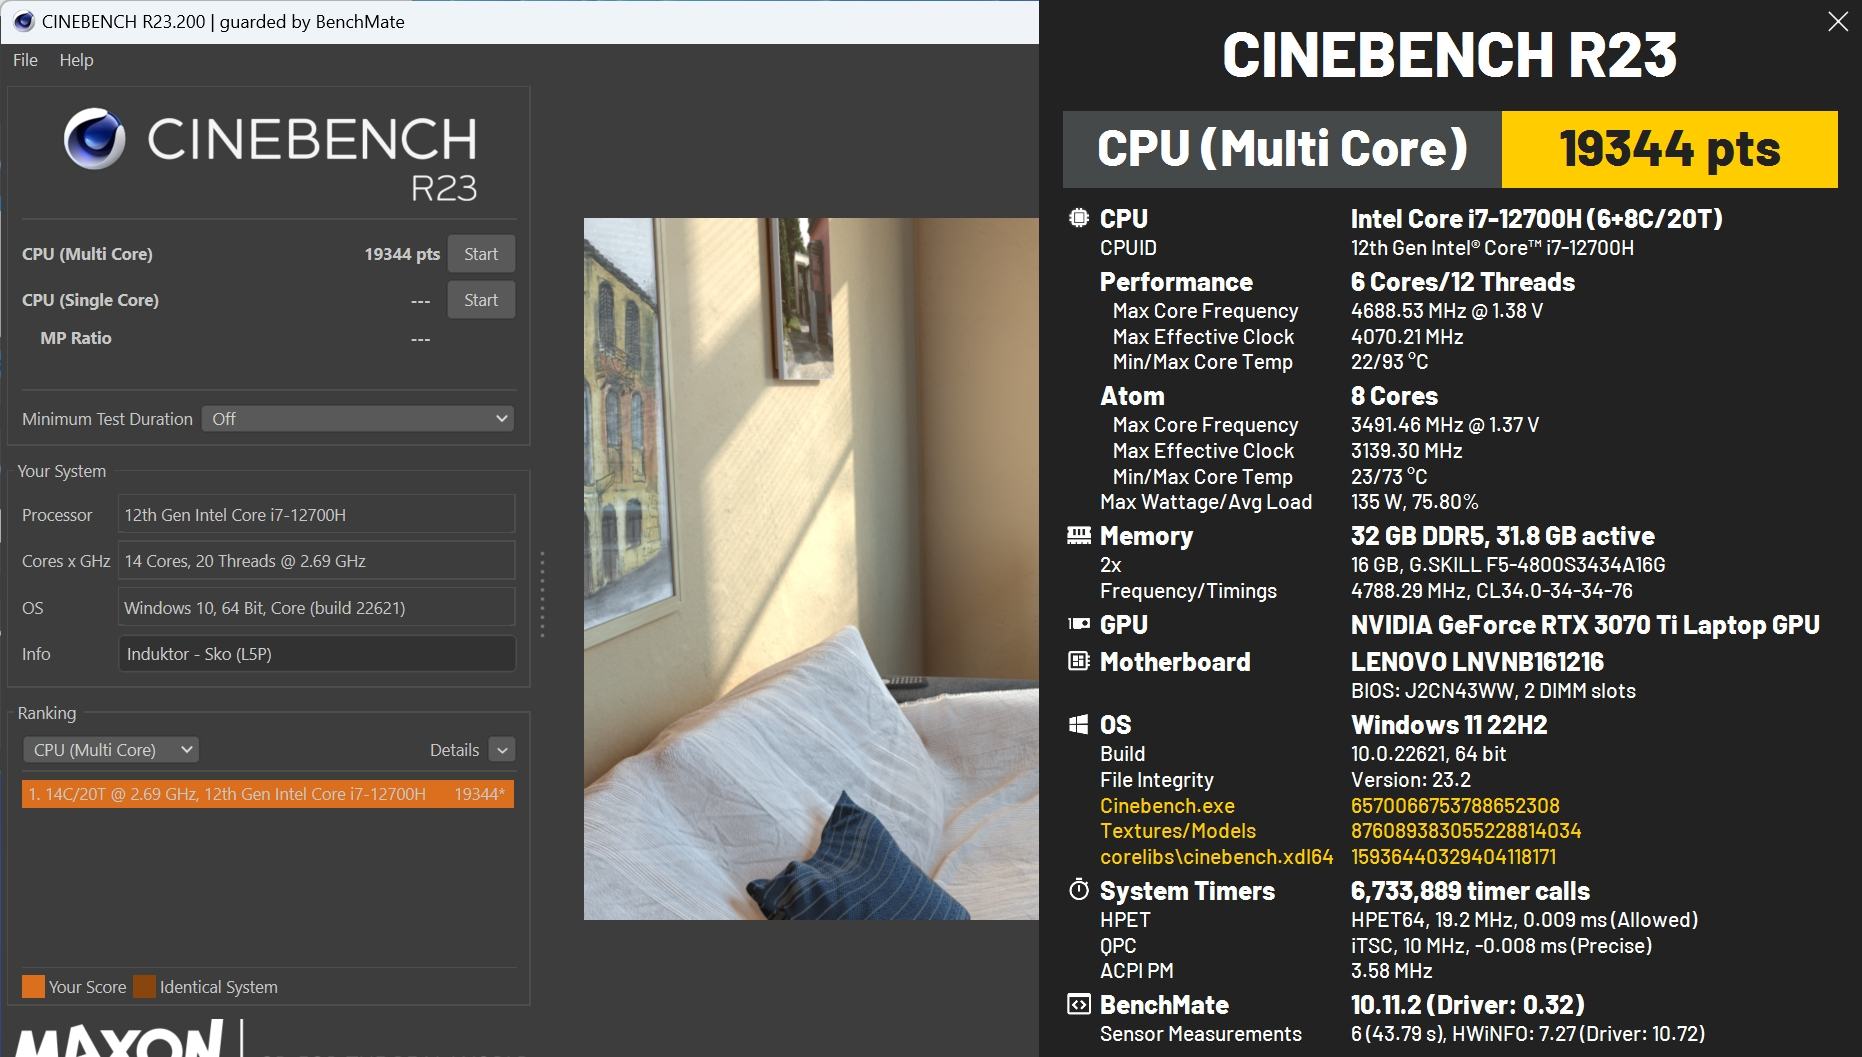Click the 'NVIDIA GeForce RTX 3070 Ti Laptop GPU' text
The width and height of the screenshot is (1862, 1057).
pyautogui.click(x=1585, y=625)
